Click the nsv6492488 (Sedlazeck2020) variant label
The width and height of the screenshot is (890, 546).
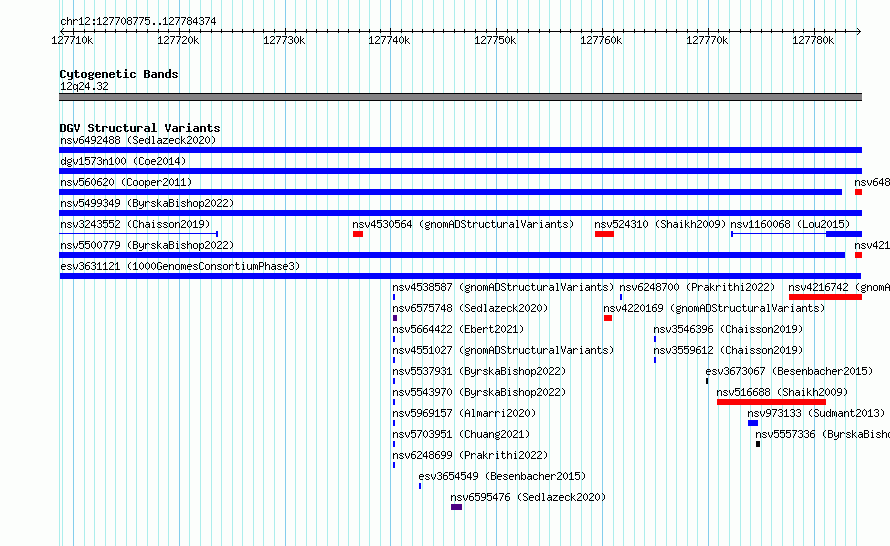(138, 140)
